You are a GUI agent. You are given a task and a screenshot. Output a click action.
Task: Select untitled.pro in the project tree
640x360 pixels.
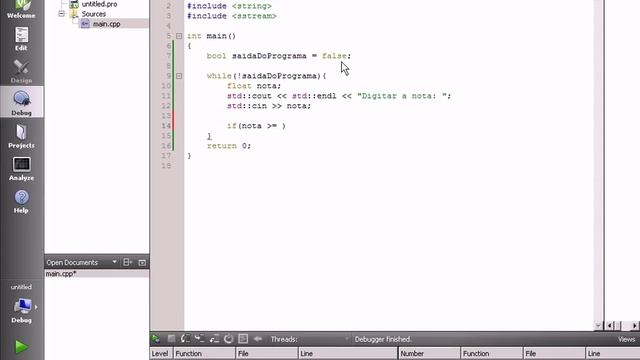pos(100,4)
